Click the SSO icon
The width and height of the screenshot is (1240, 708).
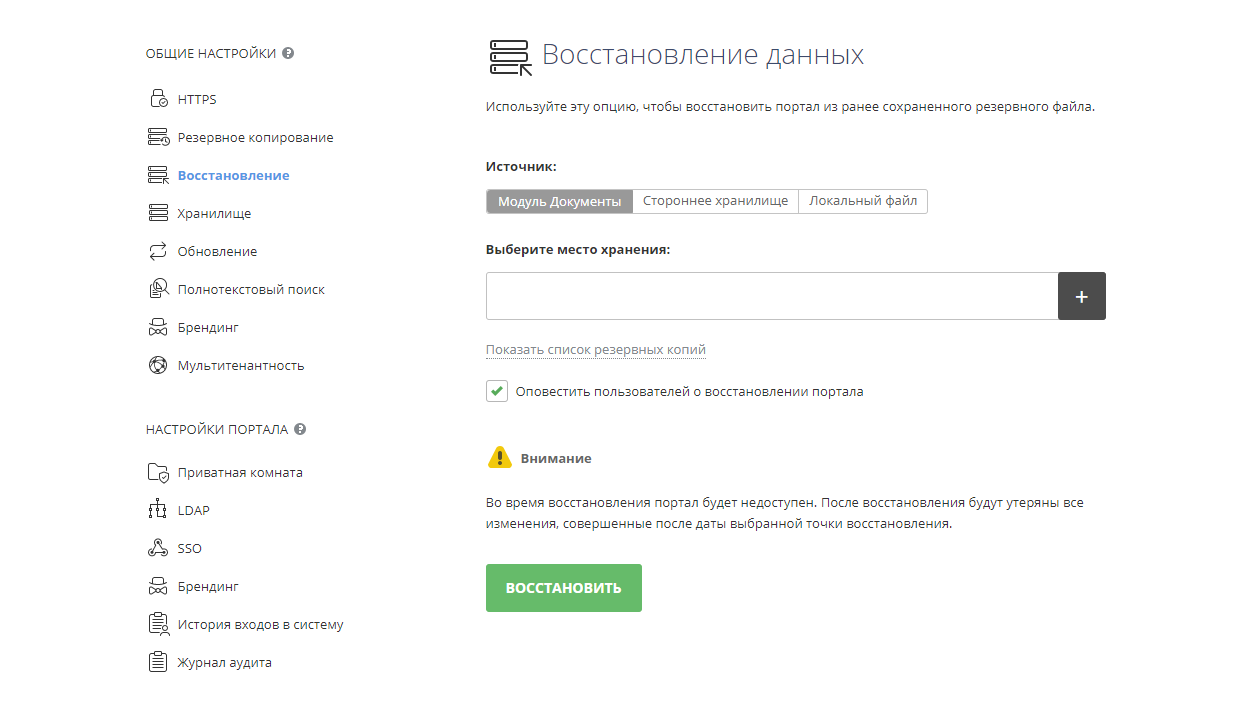point(158,548)
